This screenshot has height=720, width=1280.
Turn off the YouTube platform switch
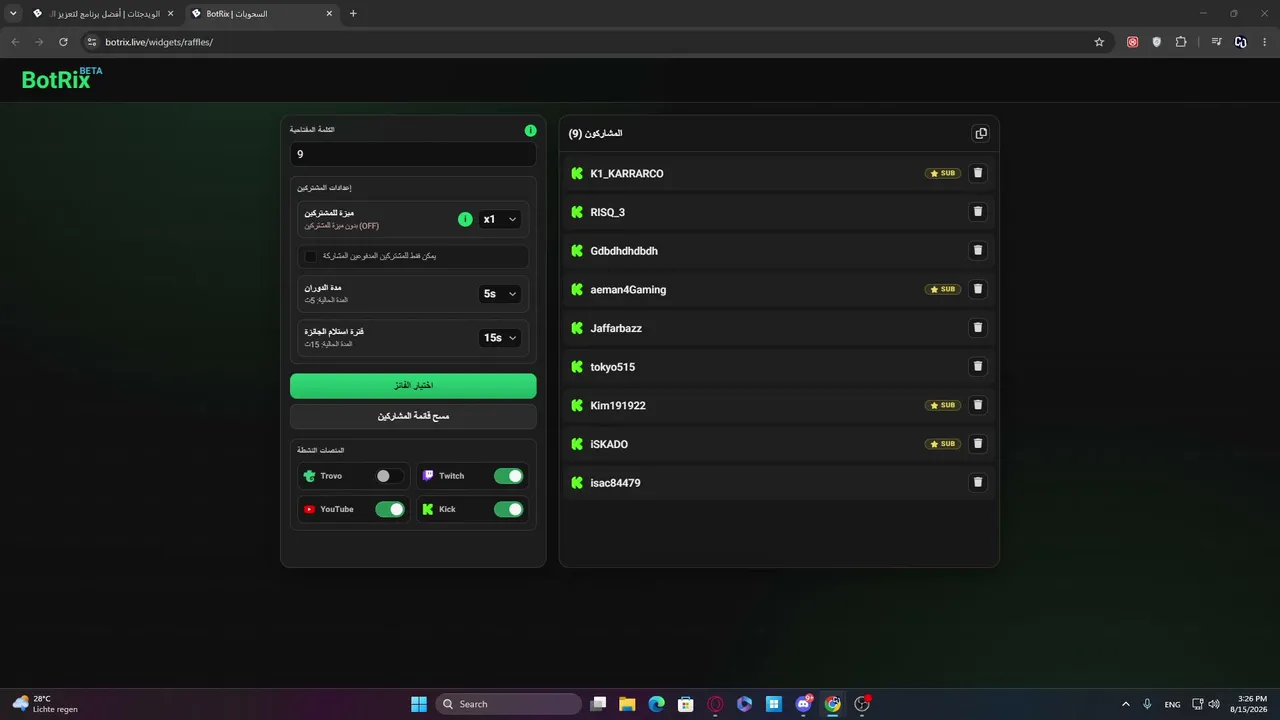[x=390, y=509]
